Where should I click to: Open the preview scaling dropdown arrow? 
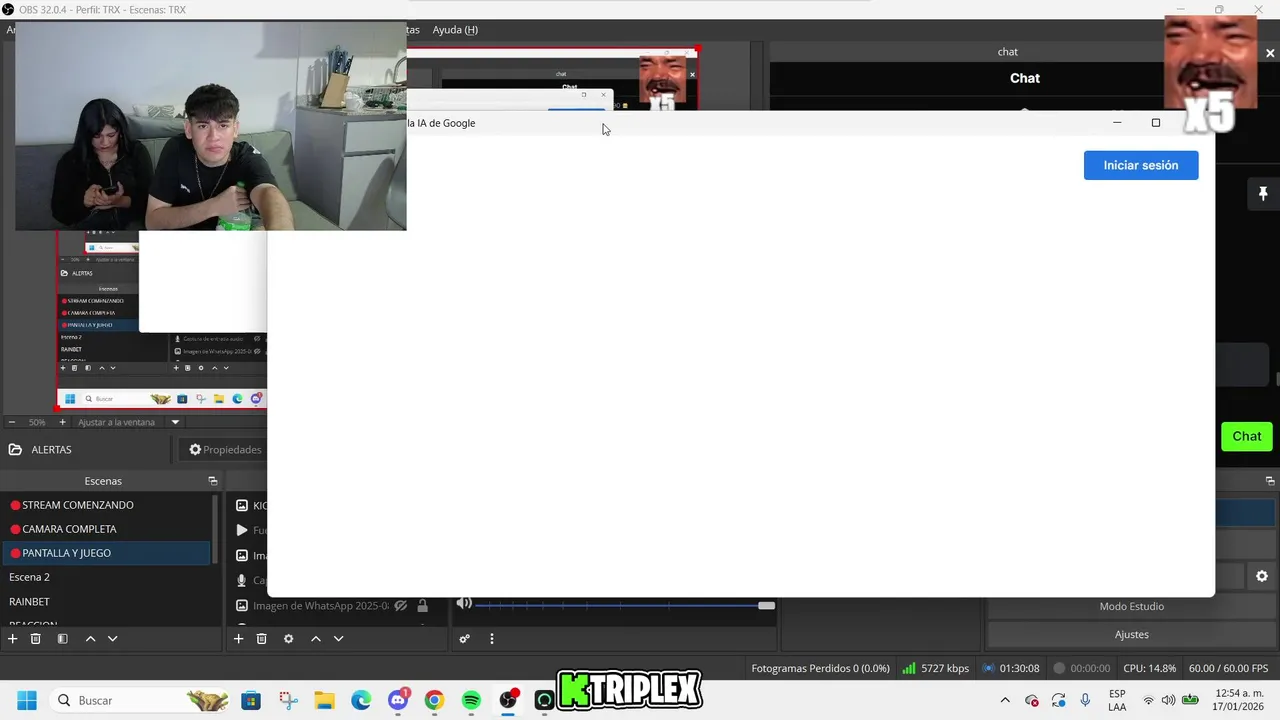point(175,422)
